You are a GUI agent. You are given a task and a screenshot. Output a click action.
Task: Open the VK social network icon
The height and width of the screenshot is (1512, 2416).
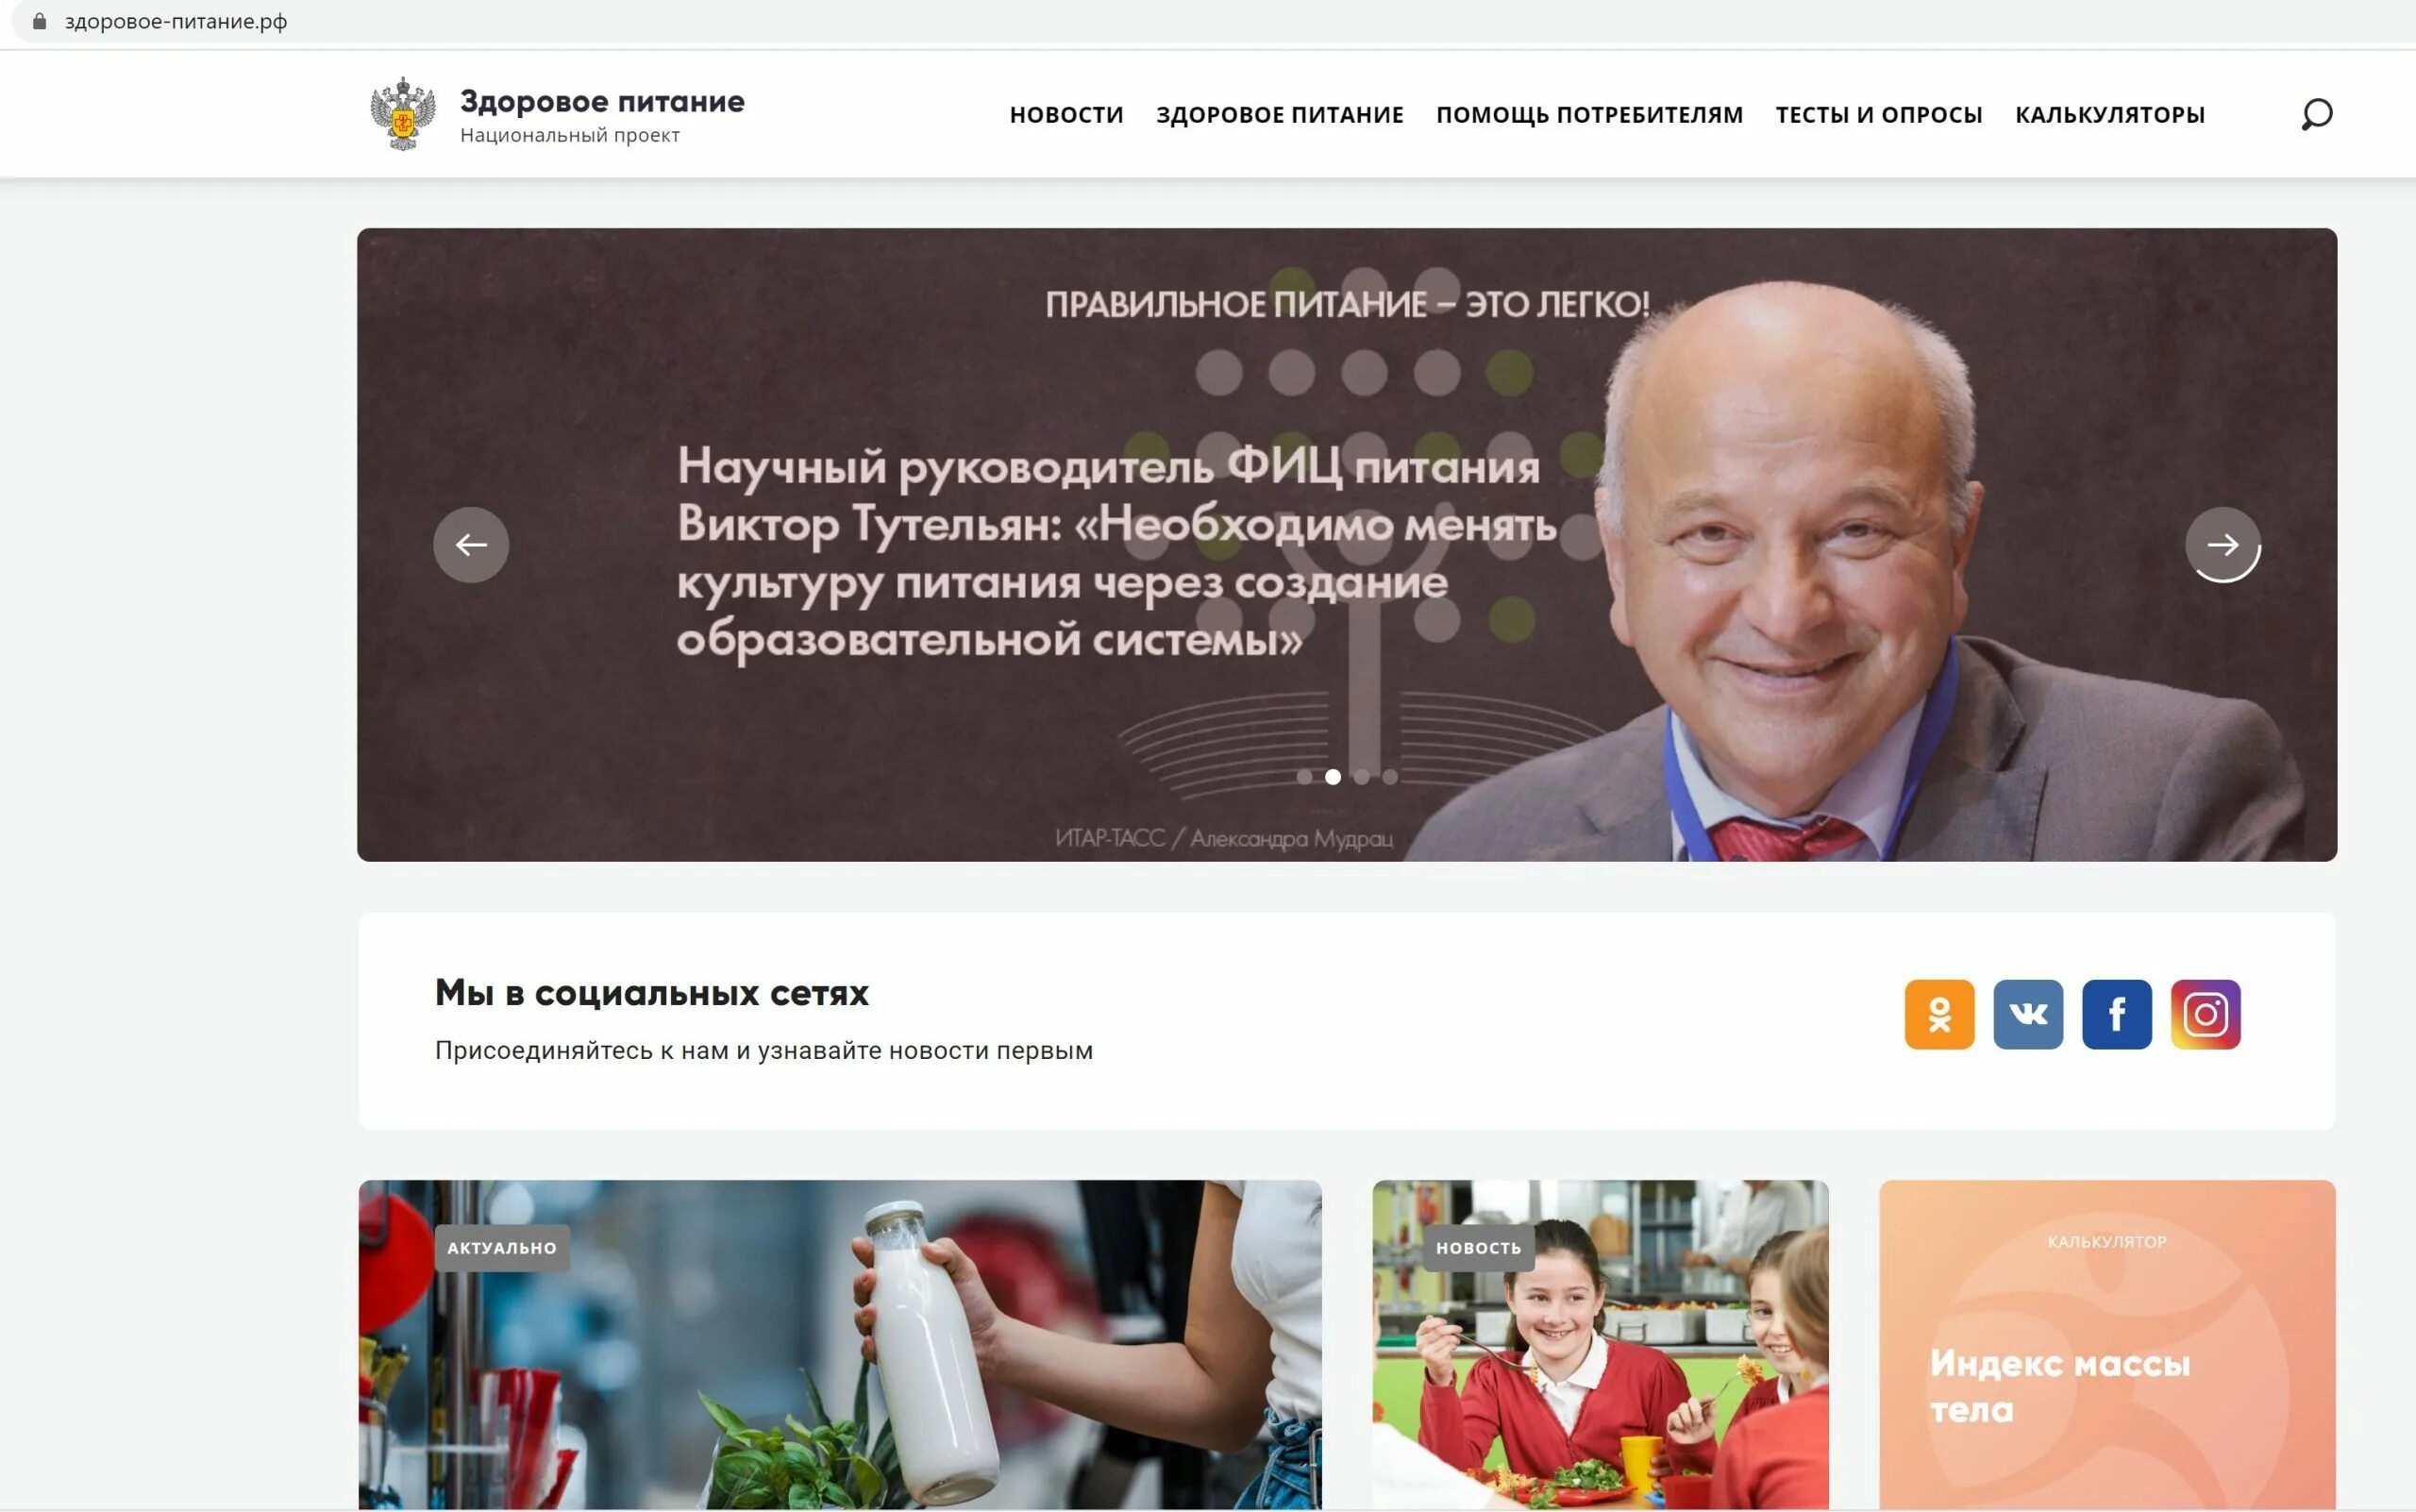point(2028,1014)
